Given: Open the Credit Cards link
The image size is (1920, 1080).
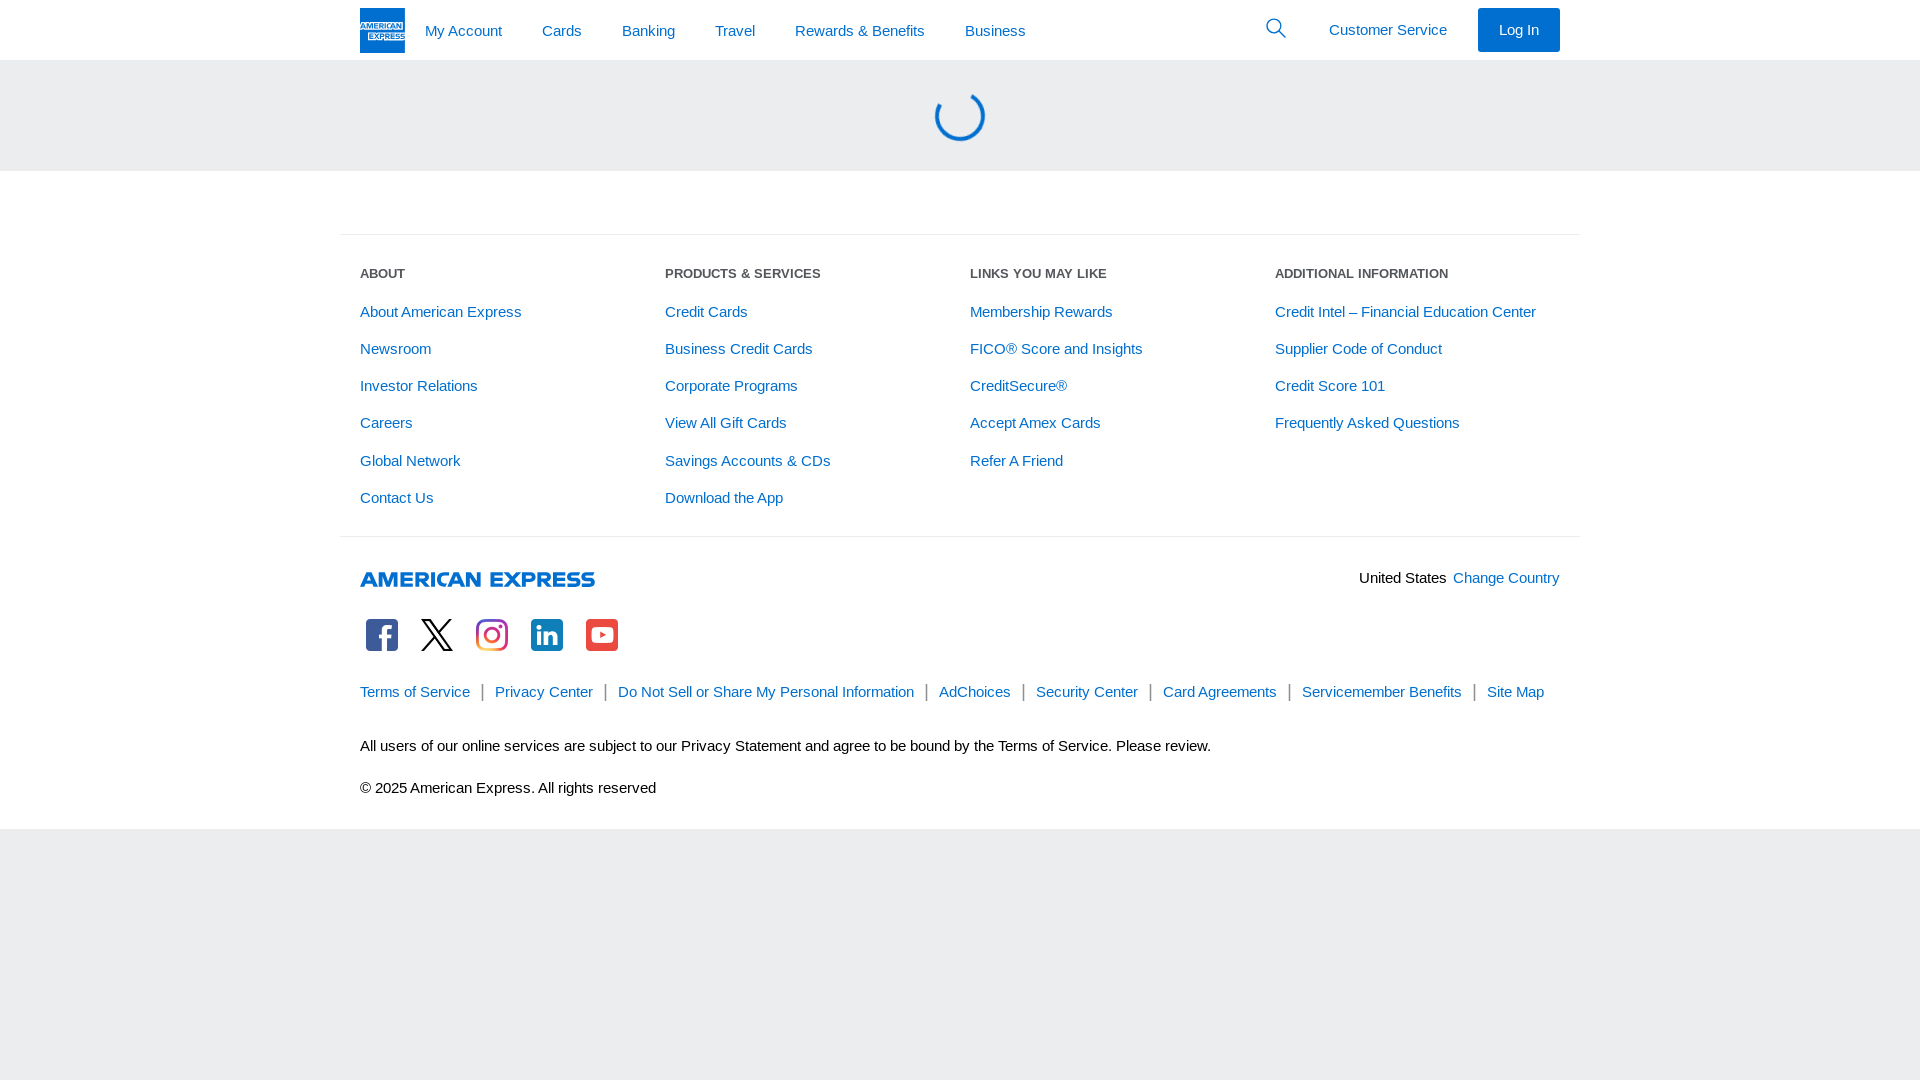Looking at the screenshot, I should click(706, 312).
